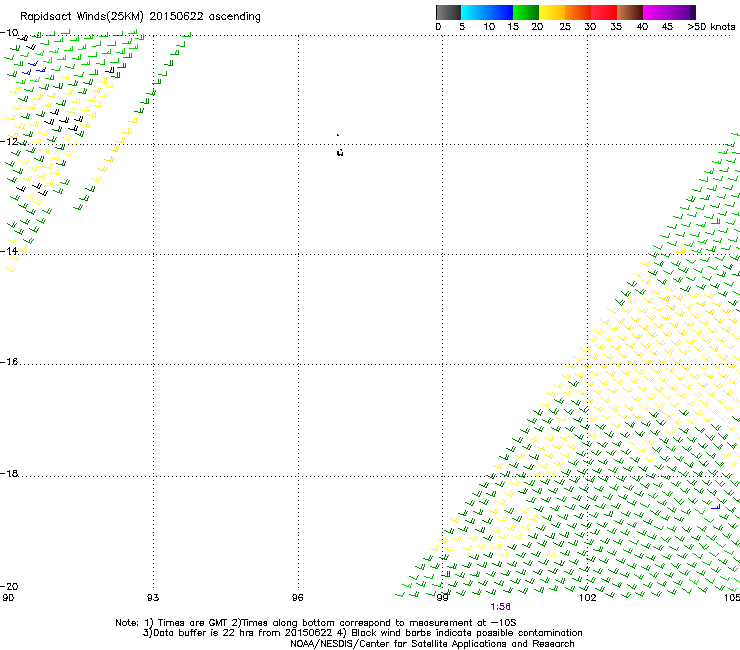This screenshot has width=740, height=650.
Task: Click the 'Data buffer is 22 hrs' note line
Action: point(363,633)
